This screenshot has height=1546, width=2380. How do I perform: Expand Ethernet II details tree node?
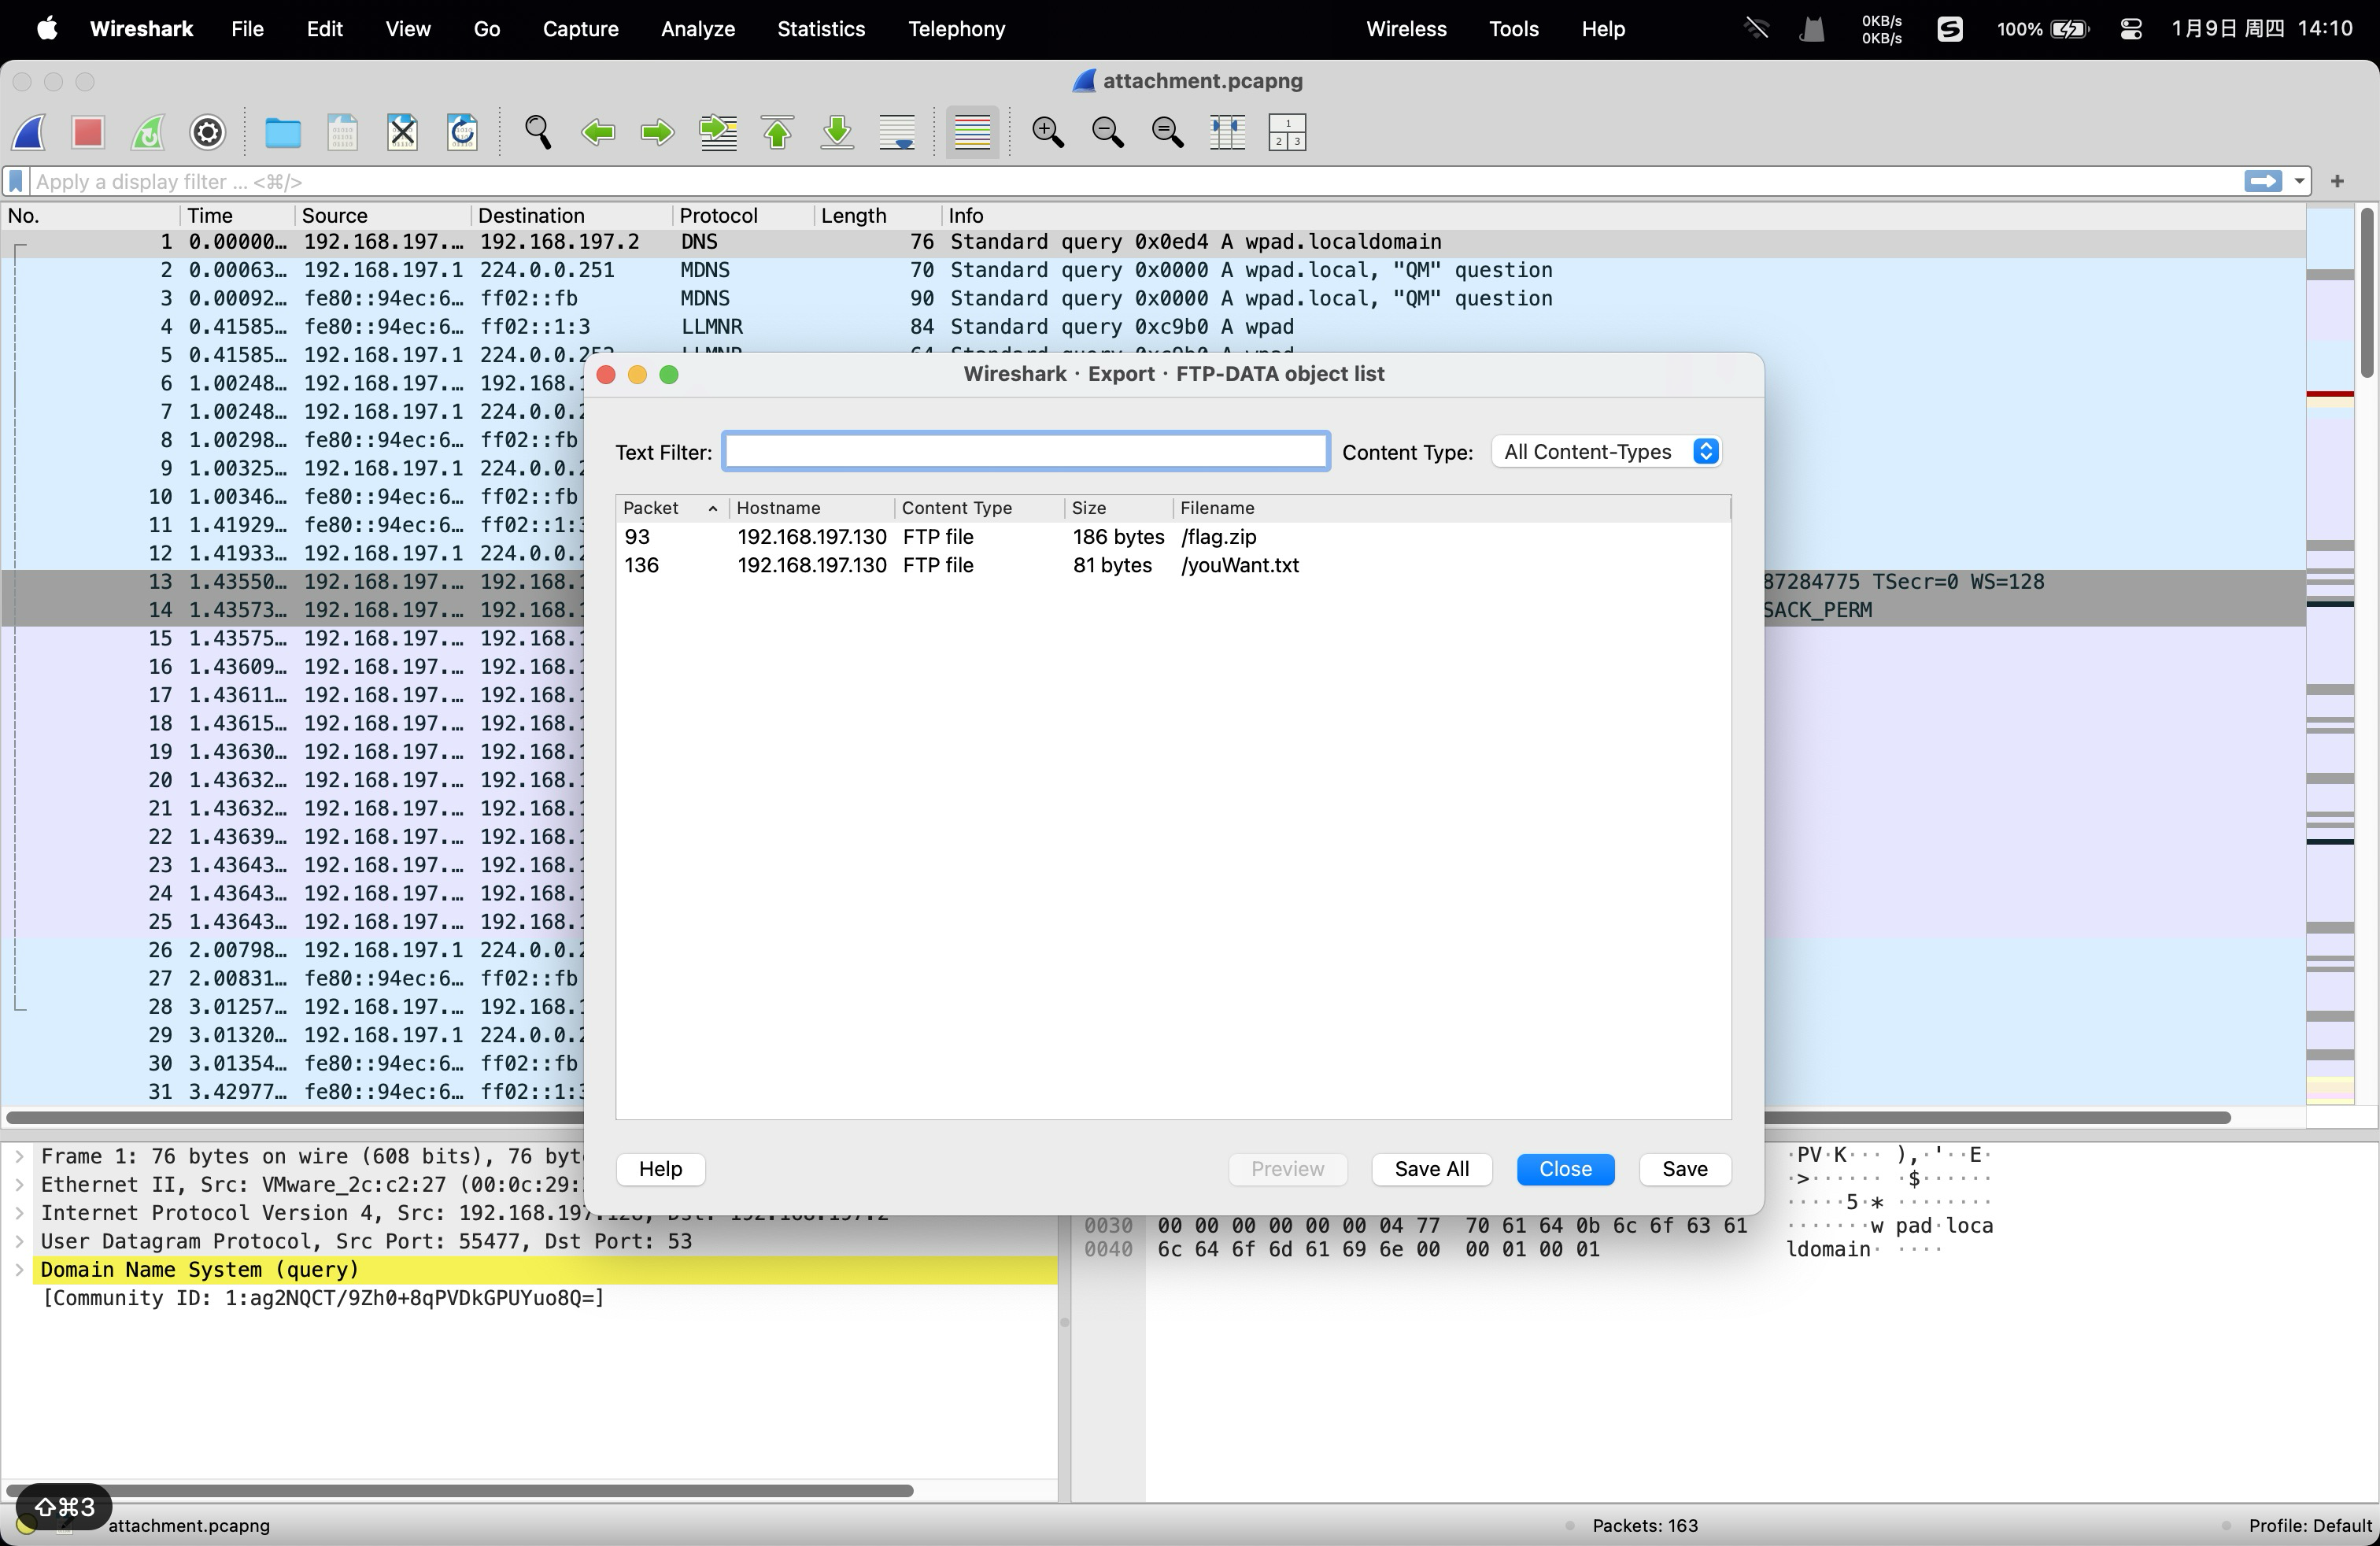click(x=19, y=1185)
